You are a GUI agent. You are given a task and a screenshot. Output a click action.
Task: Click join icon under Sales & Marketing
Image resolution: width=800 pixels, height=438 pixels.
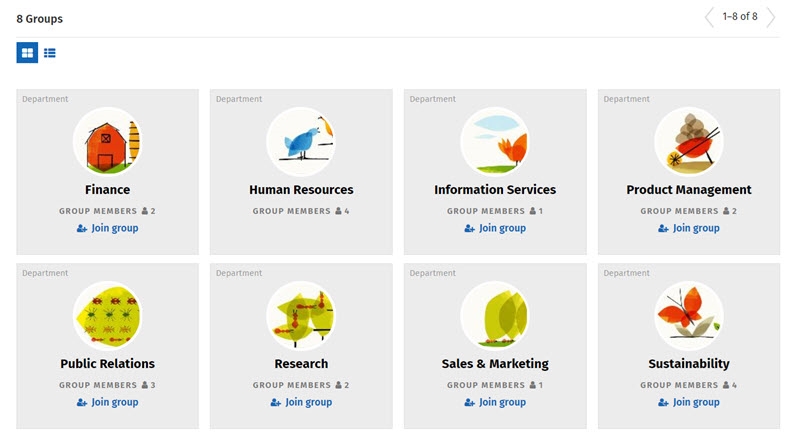click(469, 403)
